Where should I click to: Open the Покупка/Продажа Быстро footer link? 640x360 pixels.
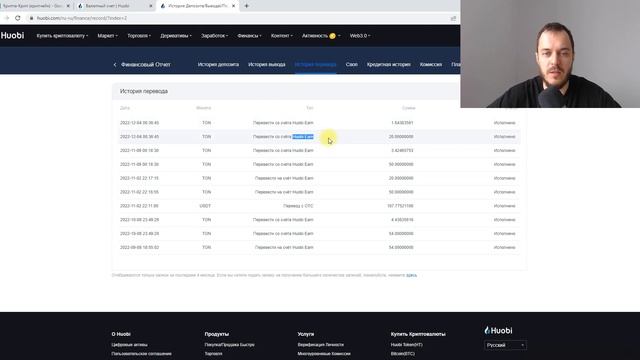click(229, 345)
